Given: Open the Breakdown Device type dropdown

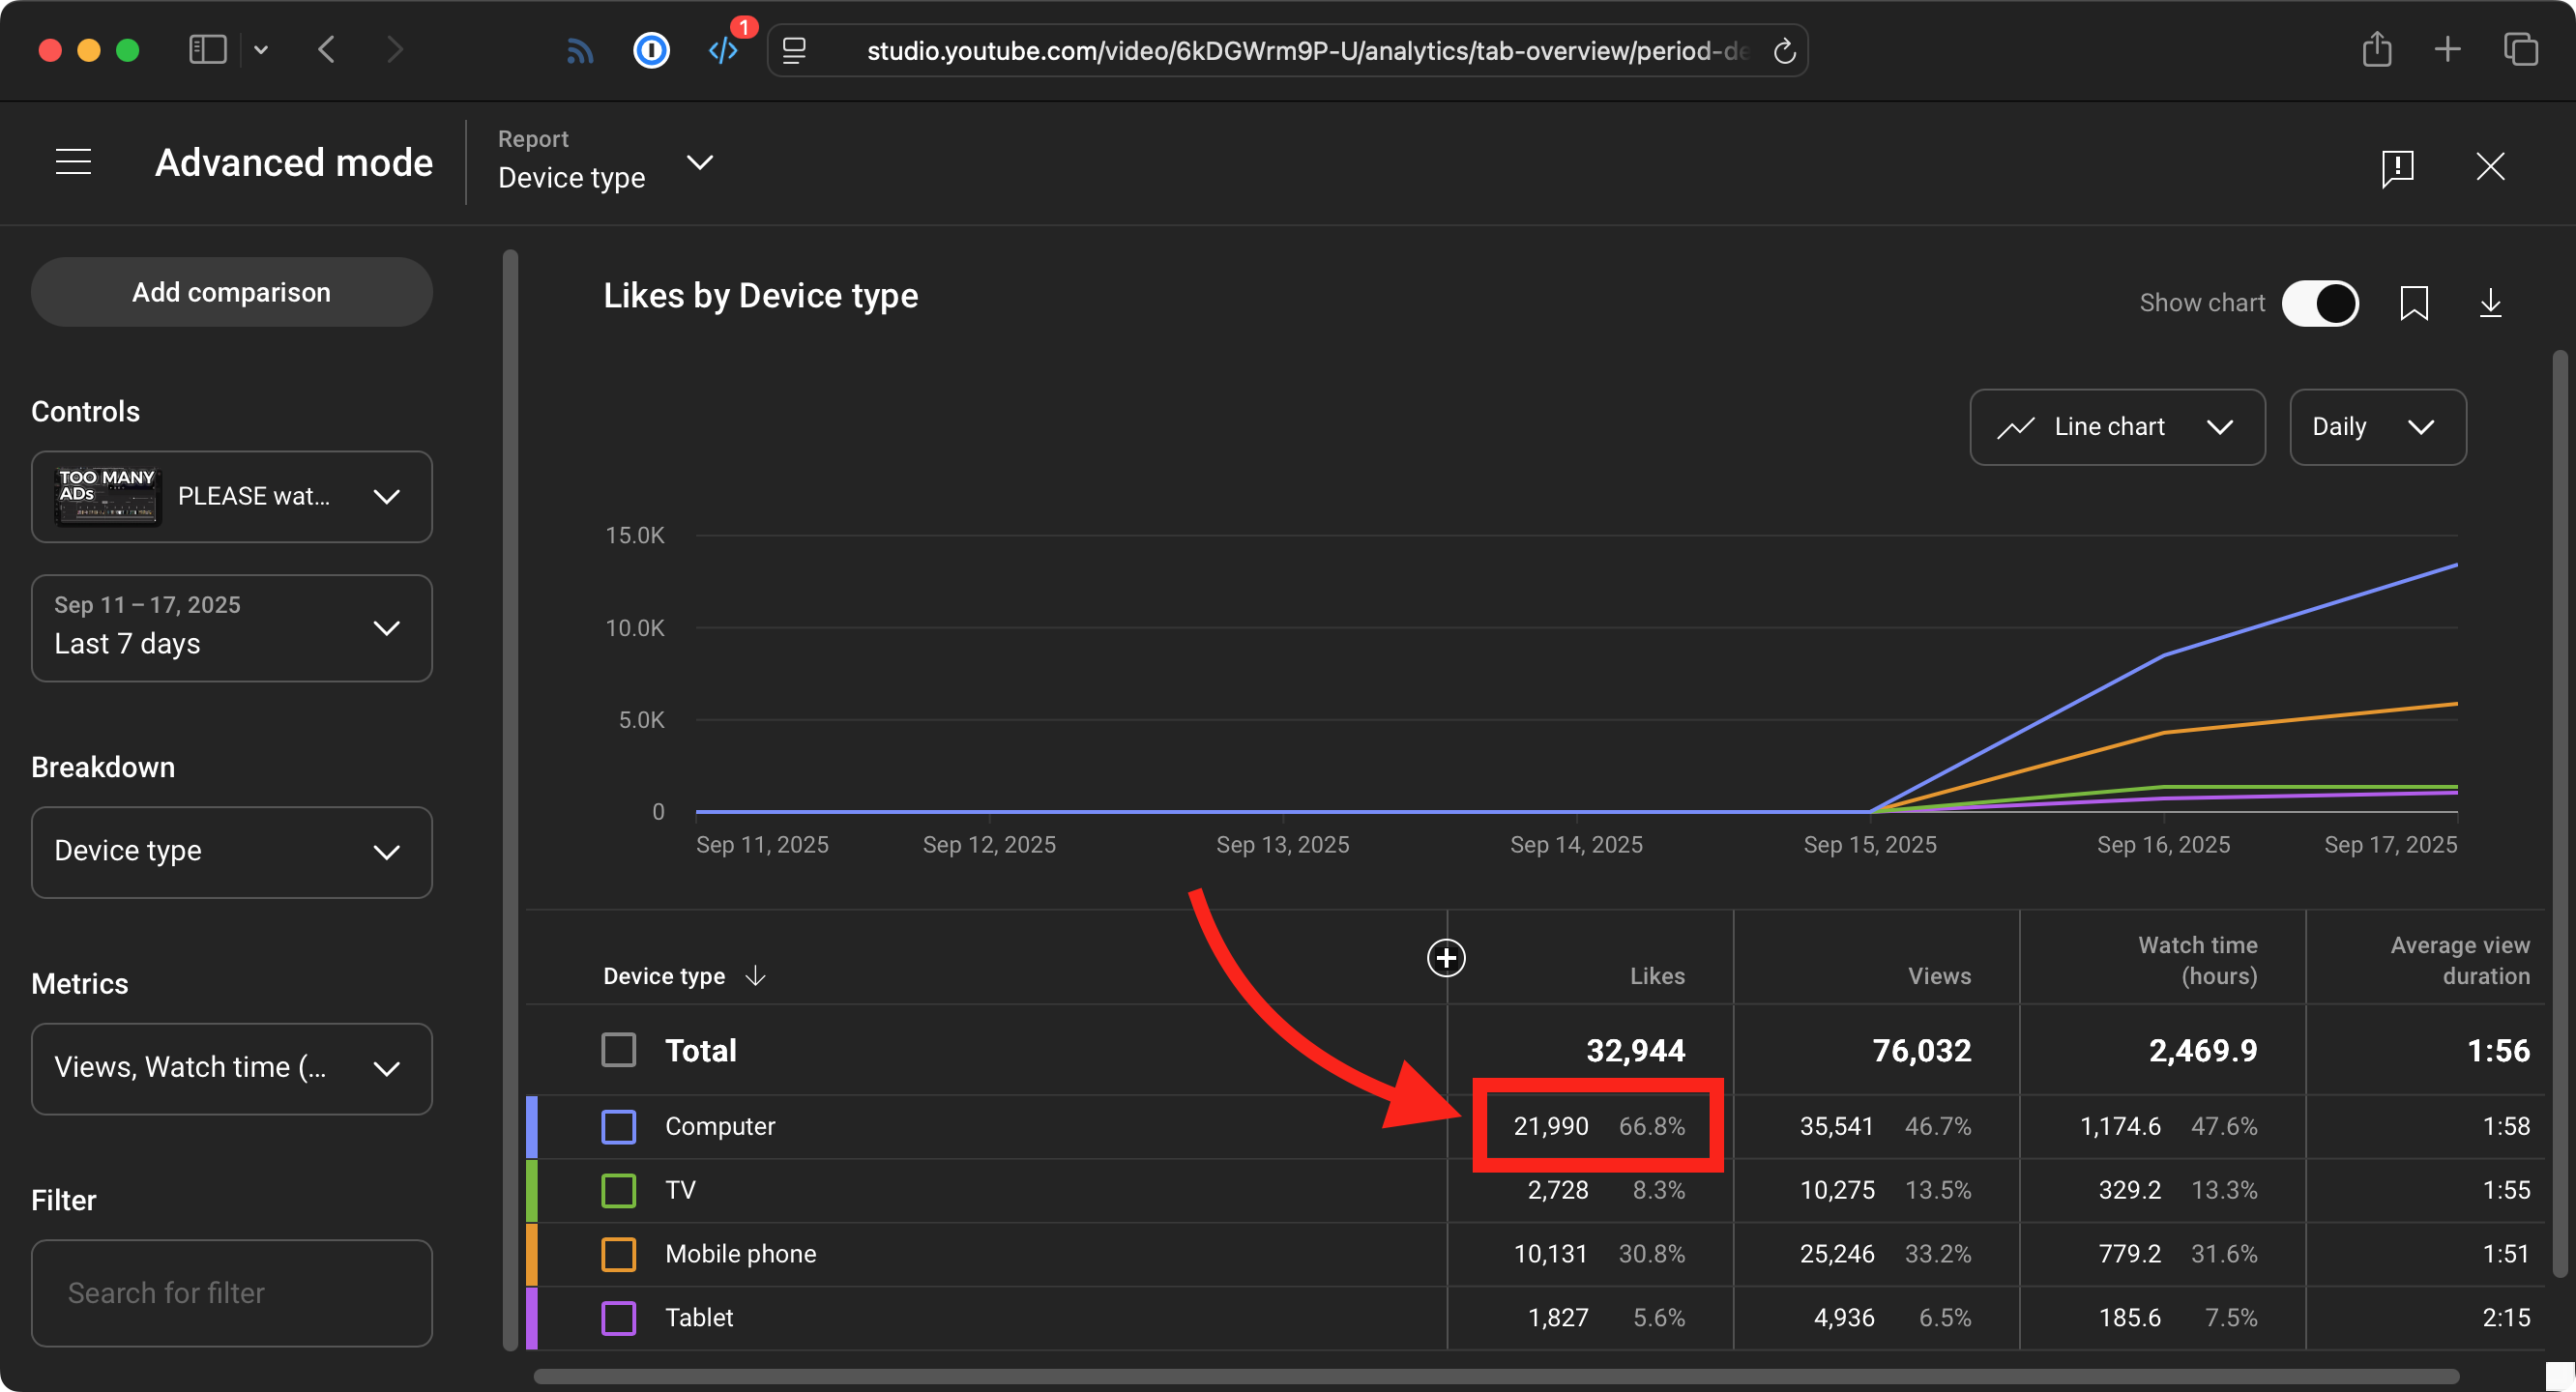Looking at the screenshot, I should [232, 852].
